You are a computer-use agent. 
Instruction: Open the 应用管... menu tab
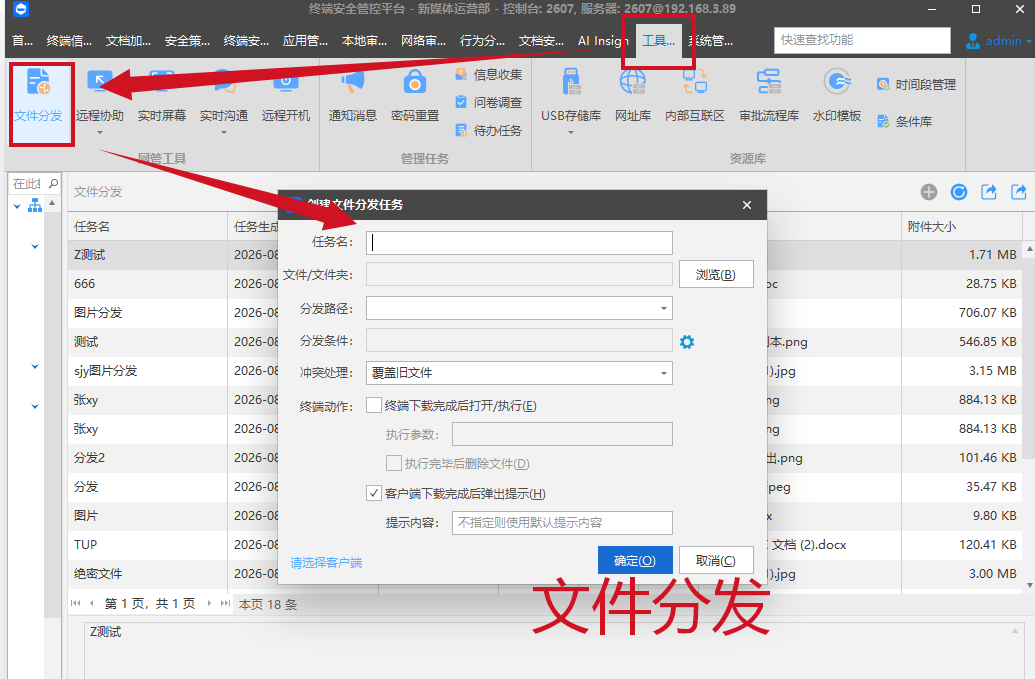click(x=305, y=41)
